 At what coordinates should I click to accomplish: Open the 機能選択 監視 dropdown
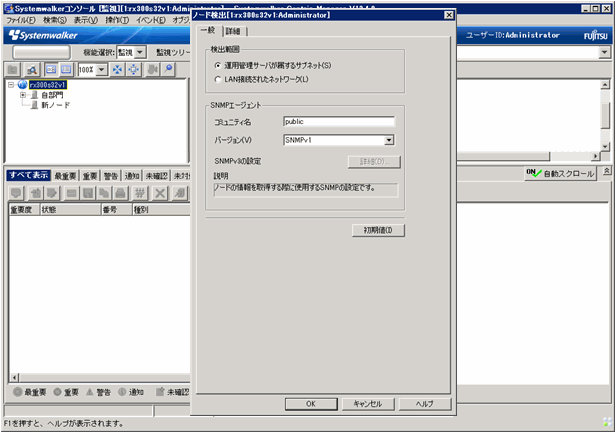click(x=140, y=52)
